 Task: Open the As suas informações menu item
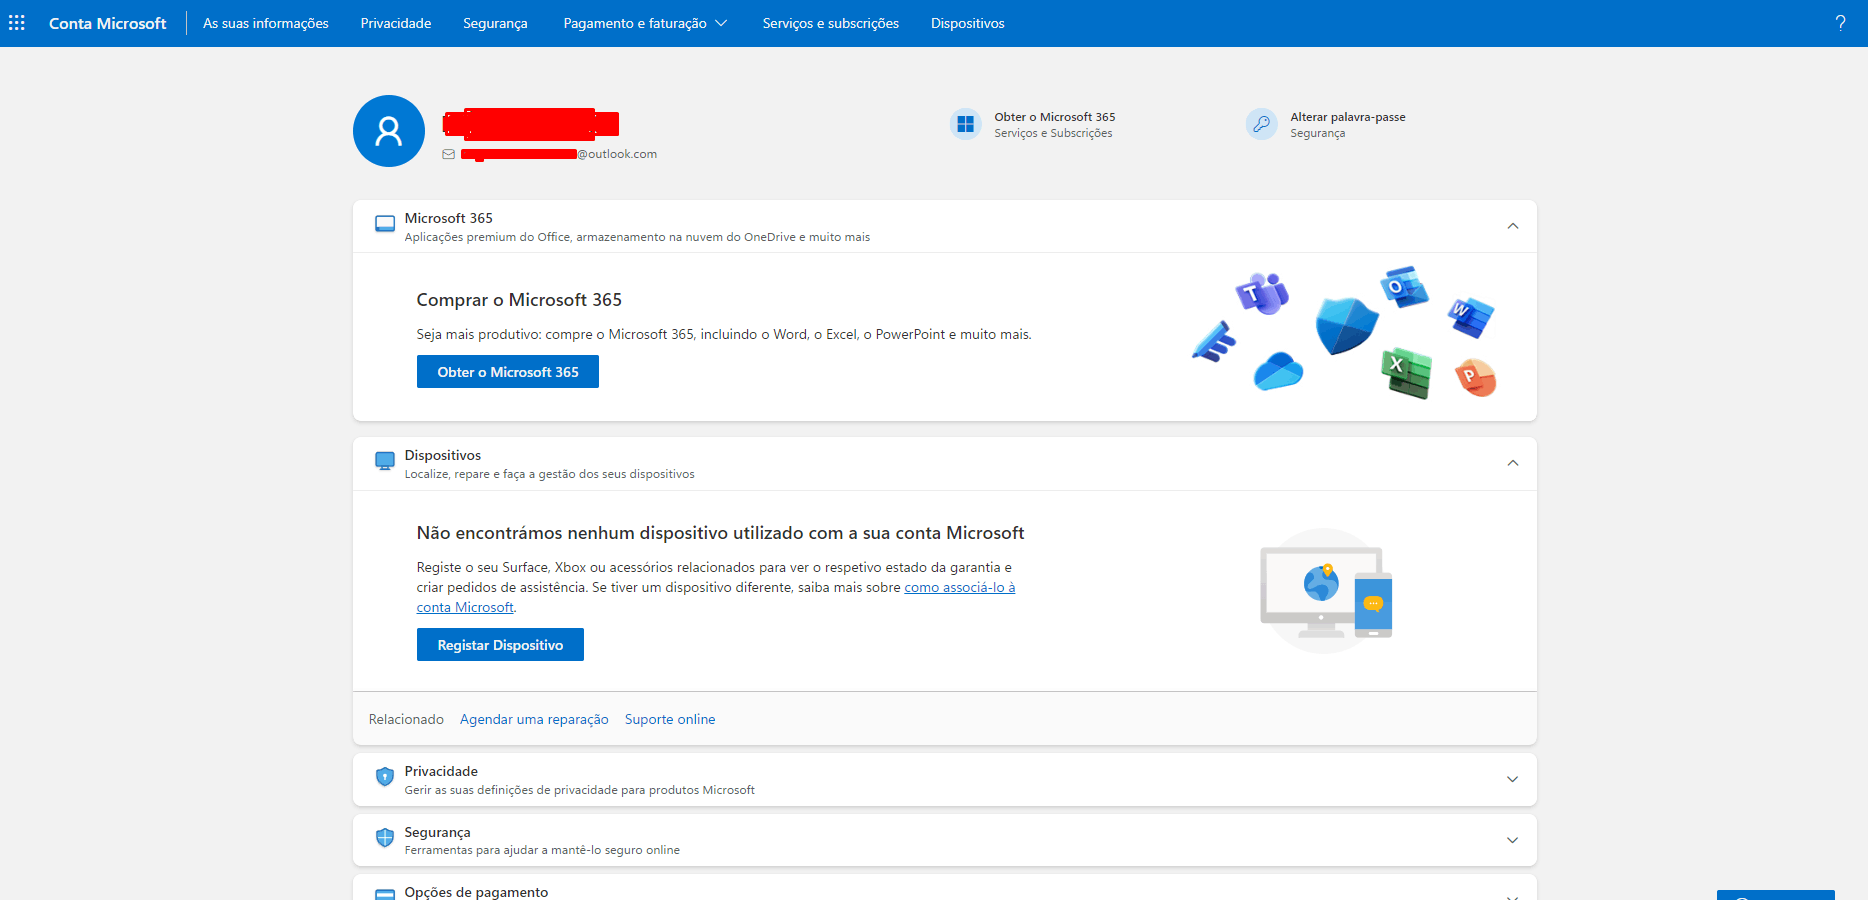(x=265, y=22)
